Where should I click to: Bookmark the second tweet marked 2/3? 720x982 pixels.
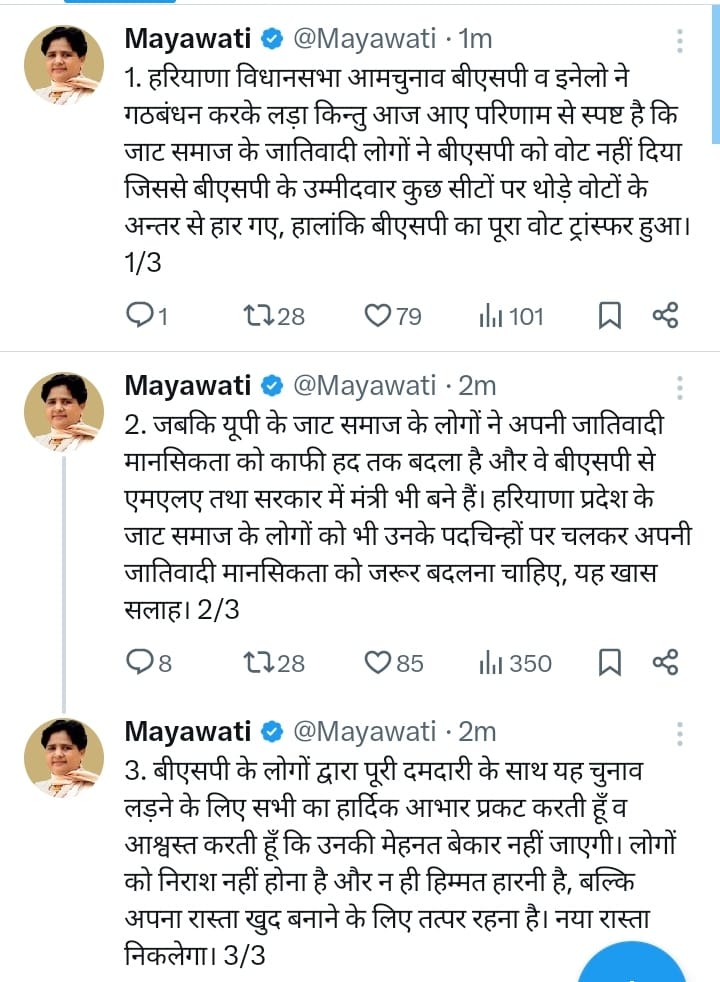[609, 662]
